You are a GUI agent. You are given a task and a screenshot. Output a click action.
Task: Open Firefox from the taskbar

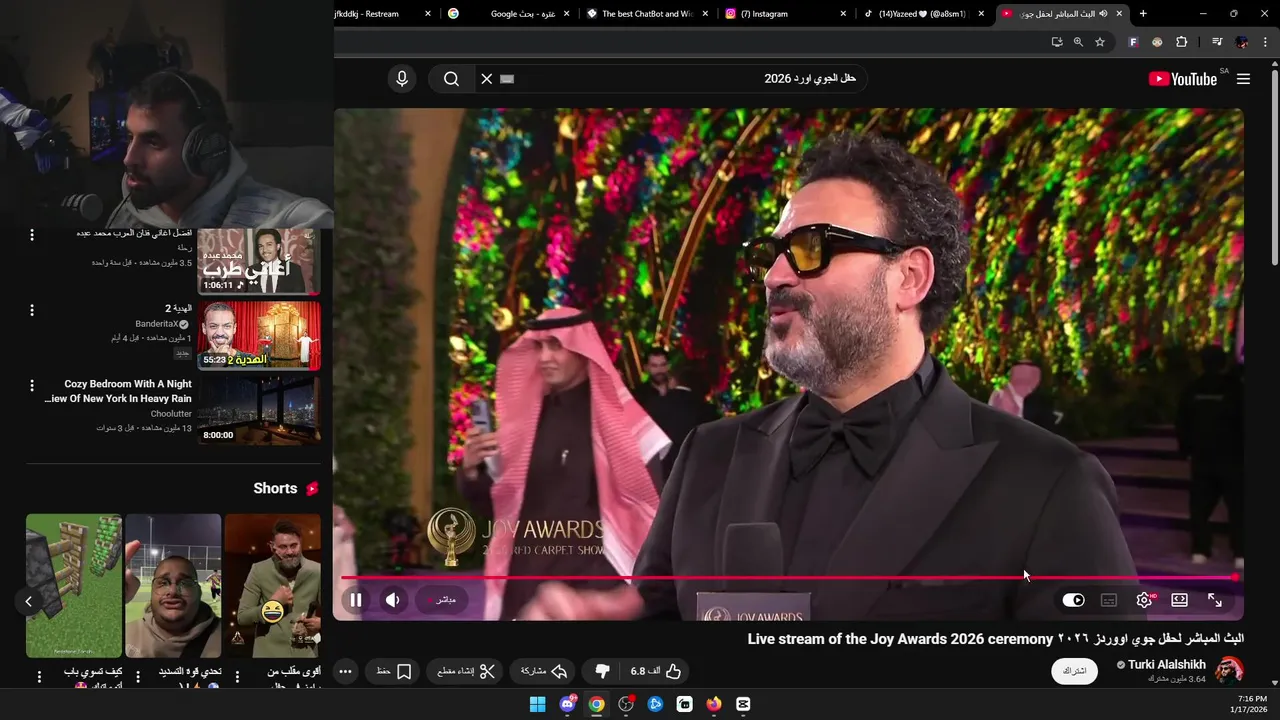tap(714, 704)
